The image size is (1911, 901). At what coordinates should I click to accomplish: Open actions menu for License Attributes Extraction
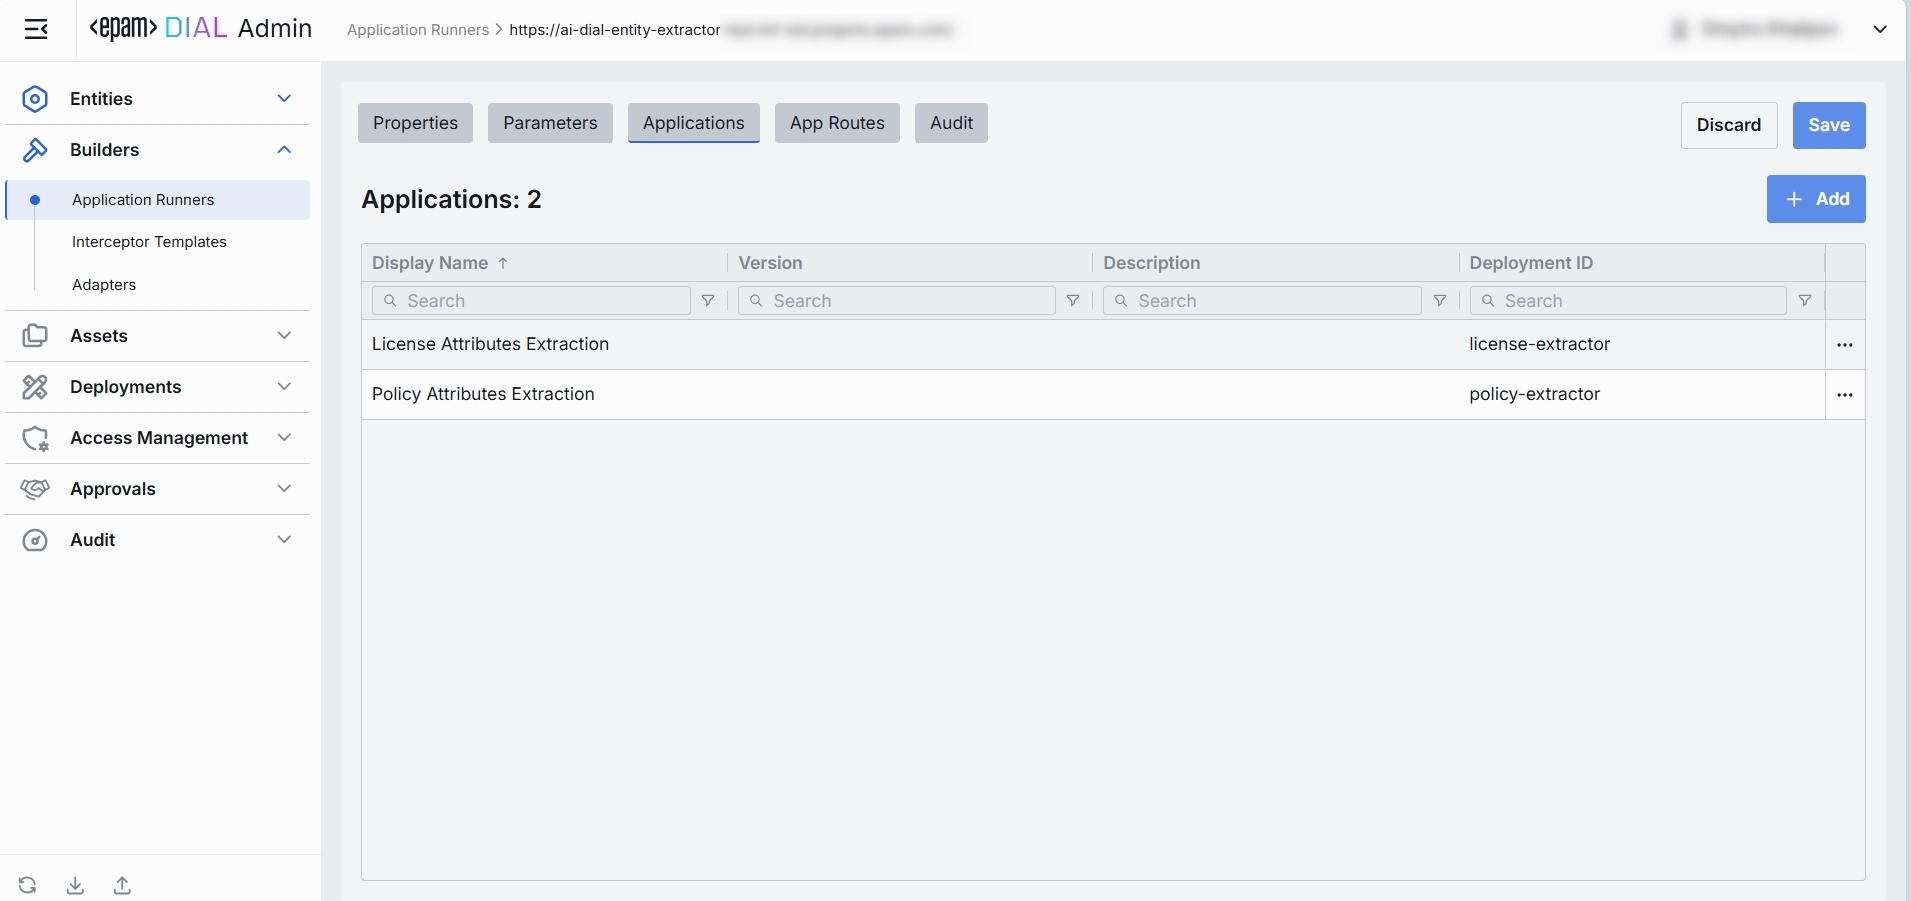tap(1845, 345)
